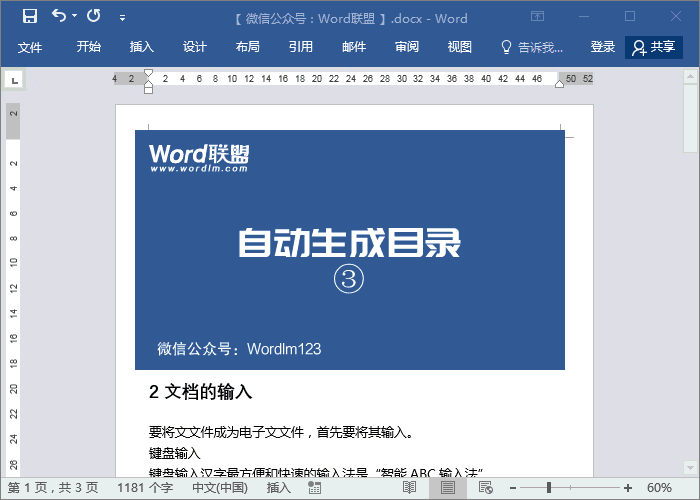
Task: Click the macro recording icon in status bar
Action: (314, 488)
